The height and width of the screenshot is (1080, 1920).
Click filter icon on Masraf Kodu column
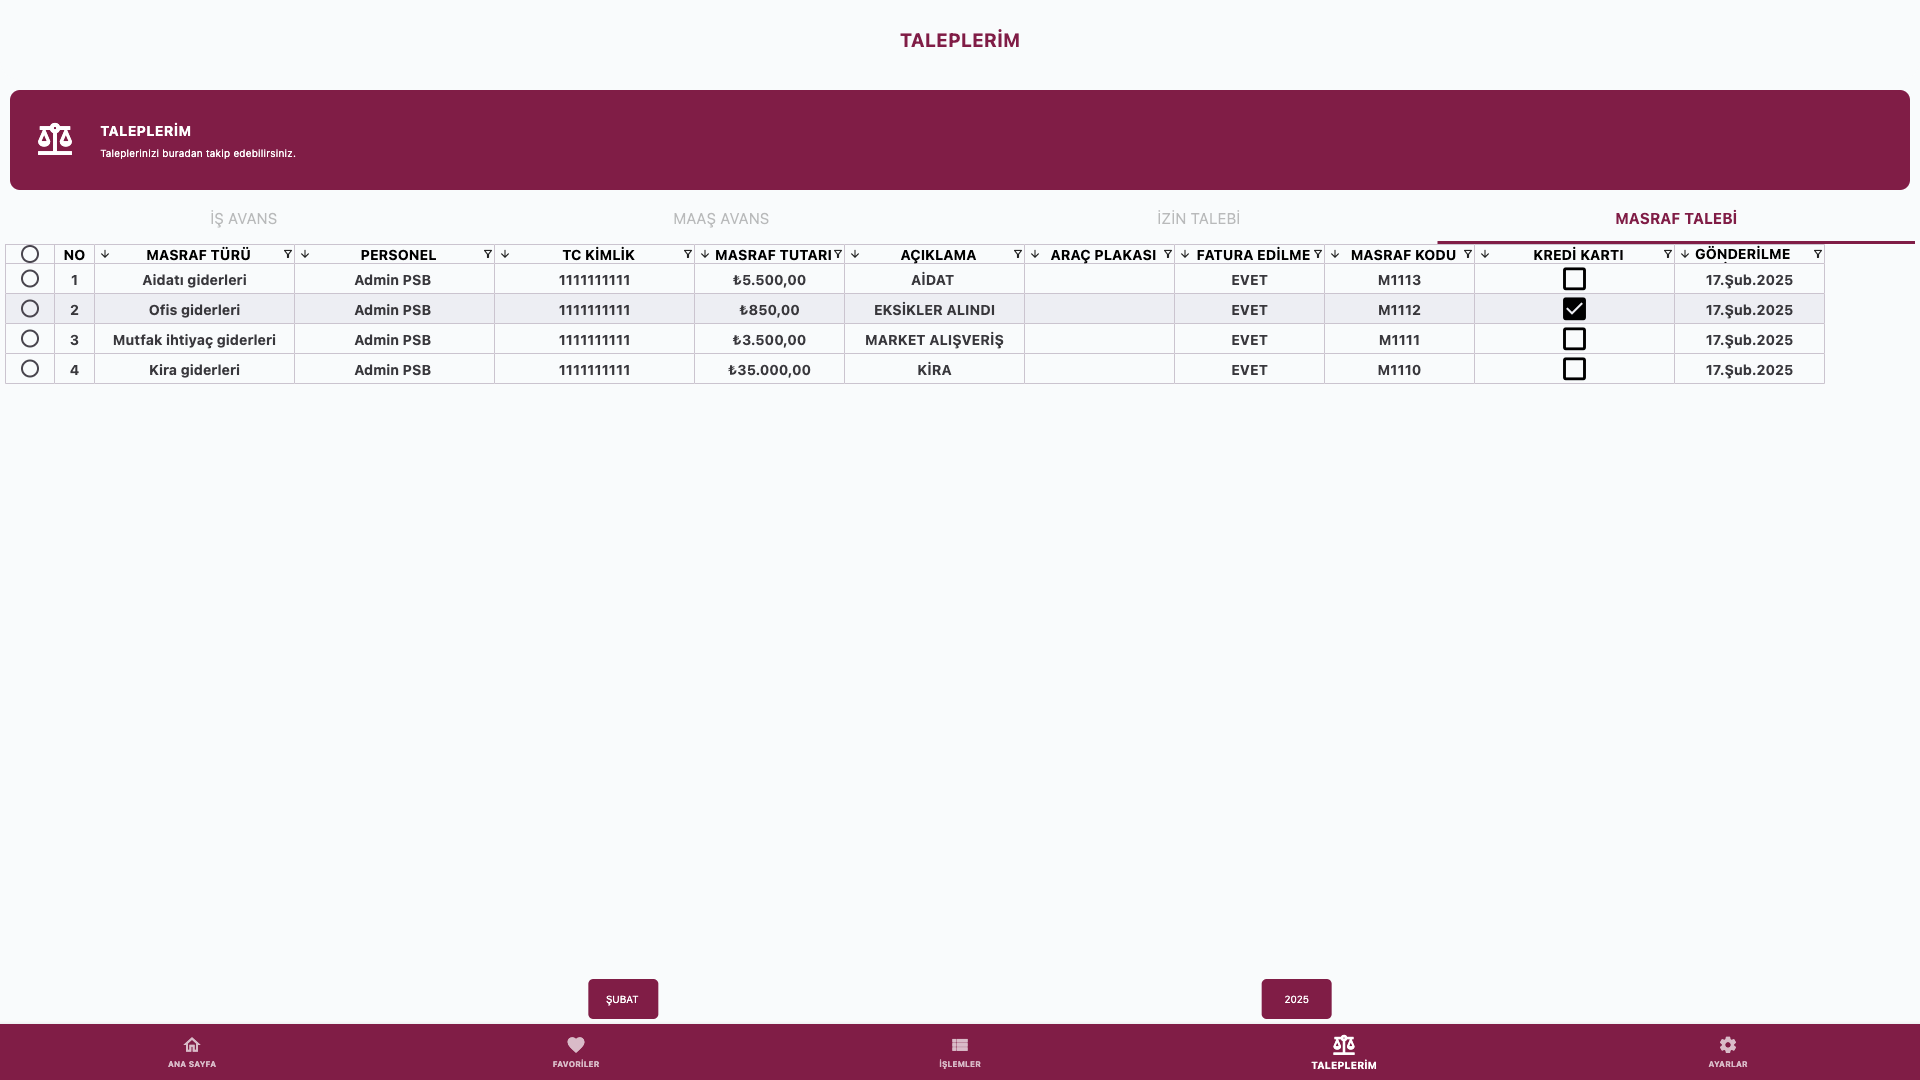click(1467, 254)
